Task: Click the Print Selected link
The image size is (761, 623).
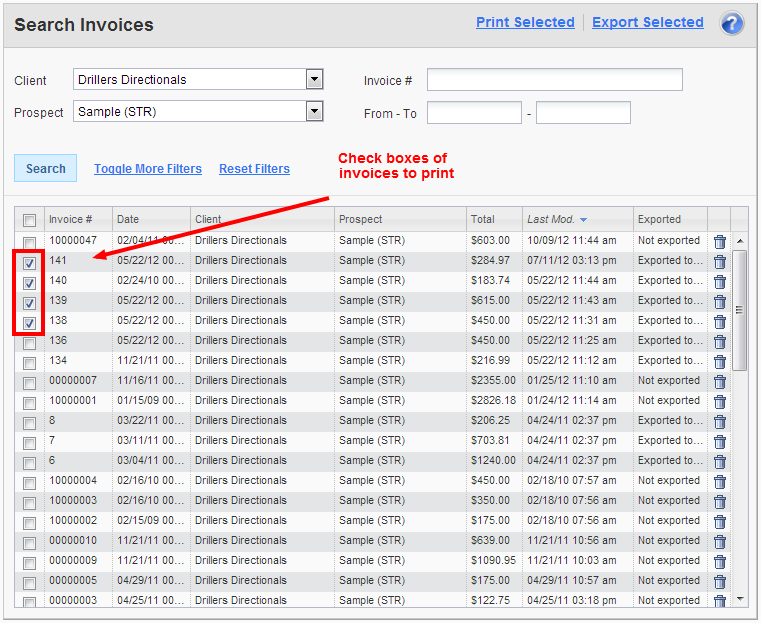Action: pyautogui.click(x=525, y=22)
